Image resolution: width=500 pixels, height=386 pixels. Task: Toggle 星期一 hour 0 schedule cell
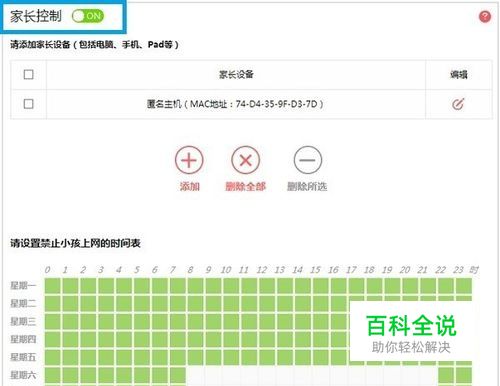tap(53, 286)
